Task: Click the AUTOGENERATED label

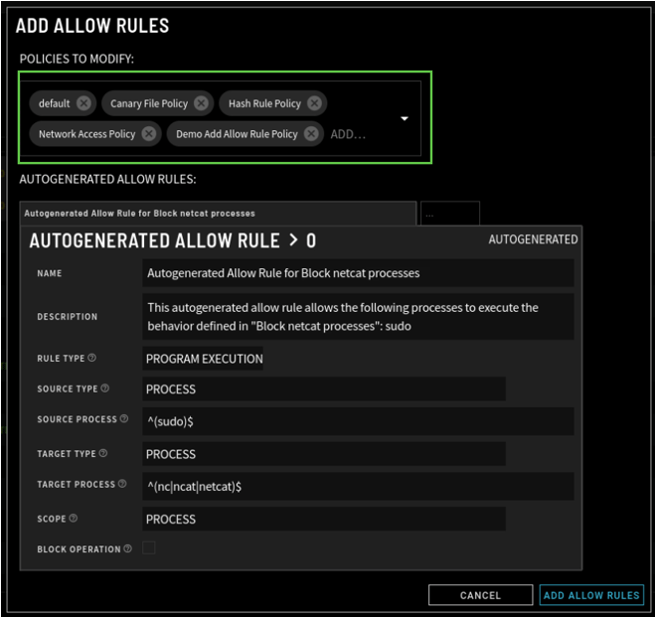Action: tap(533, 239)
